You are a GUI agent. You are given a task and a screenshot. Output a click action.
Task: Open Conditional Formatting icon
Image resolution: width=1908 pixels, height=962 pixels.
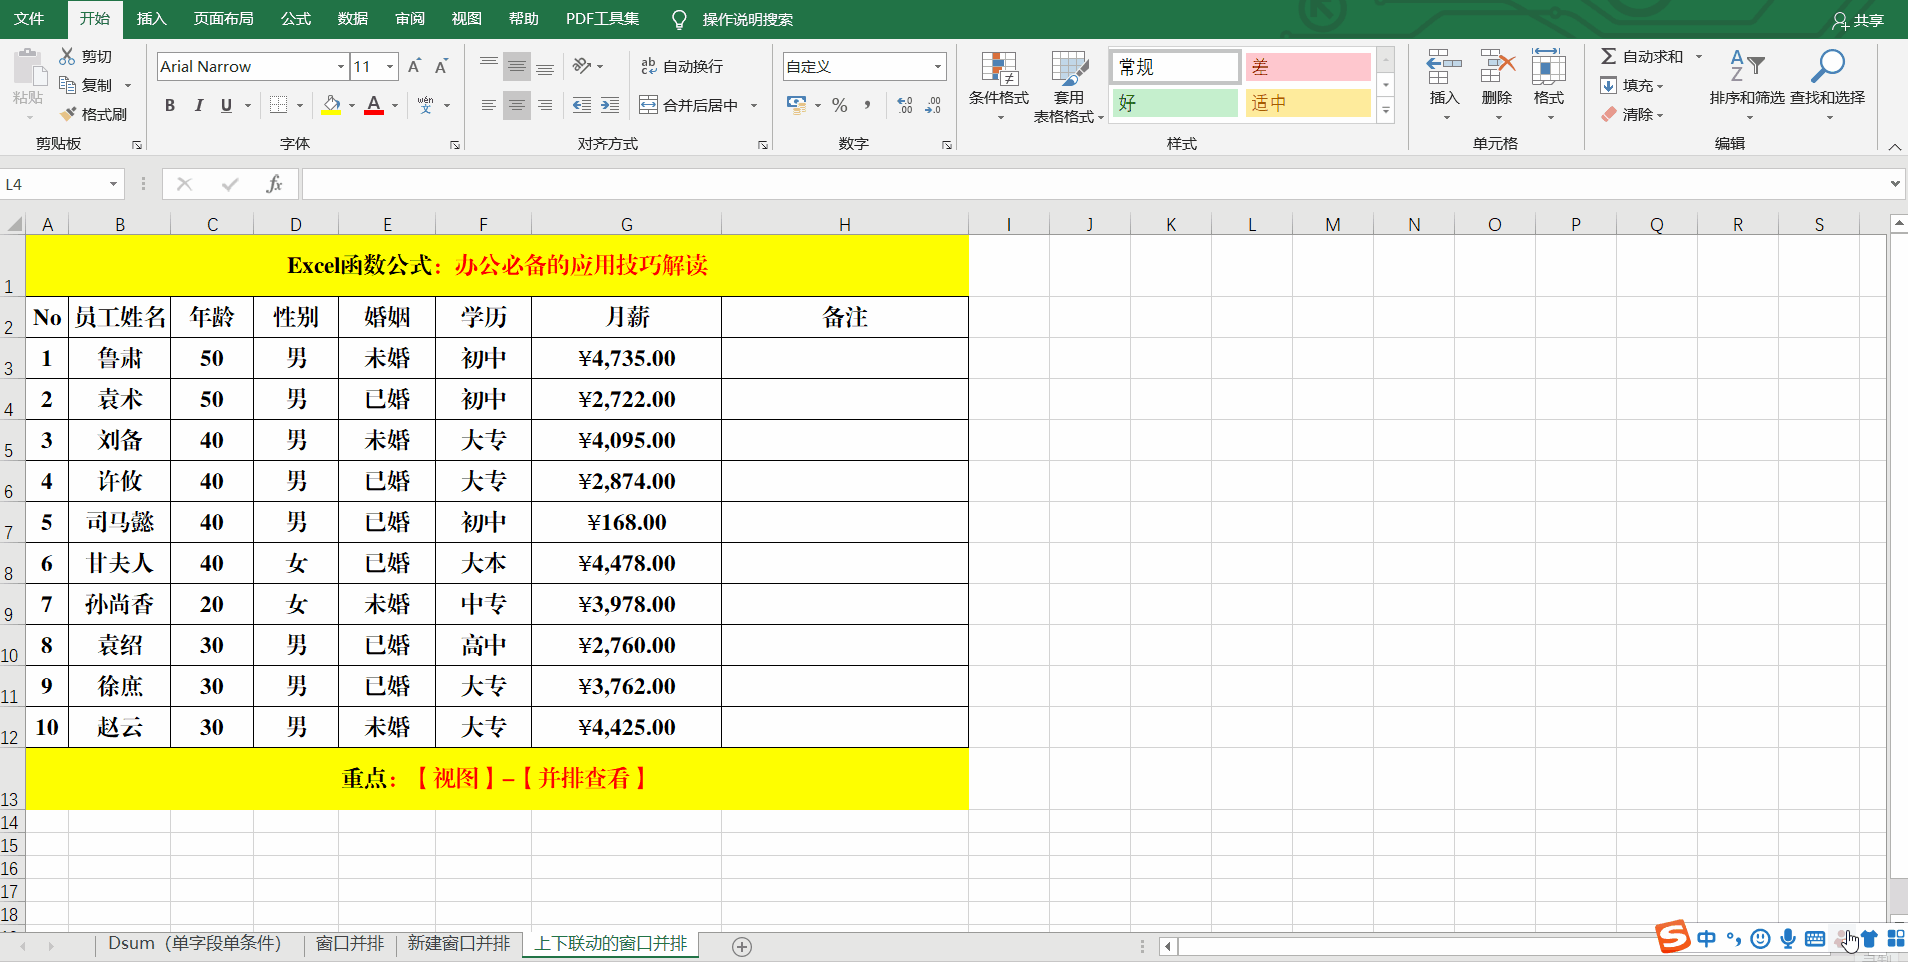point(998,70)
